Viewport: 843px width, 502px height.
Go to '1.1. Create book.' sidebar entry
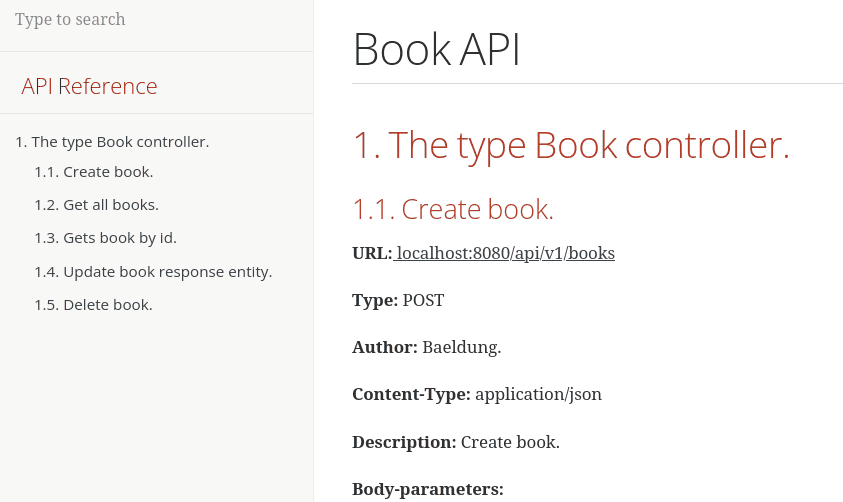[x=93, y=172]
